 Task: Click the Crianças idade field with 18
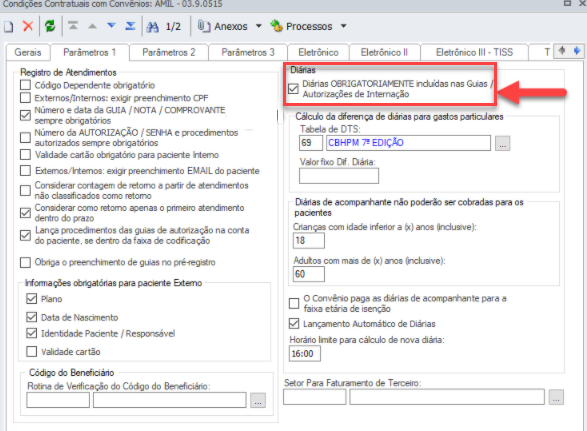click(309, 240)
